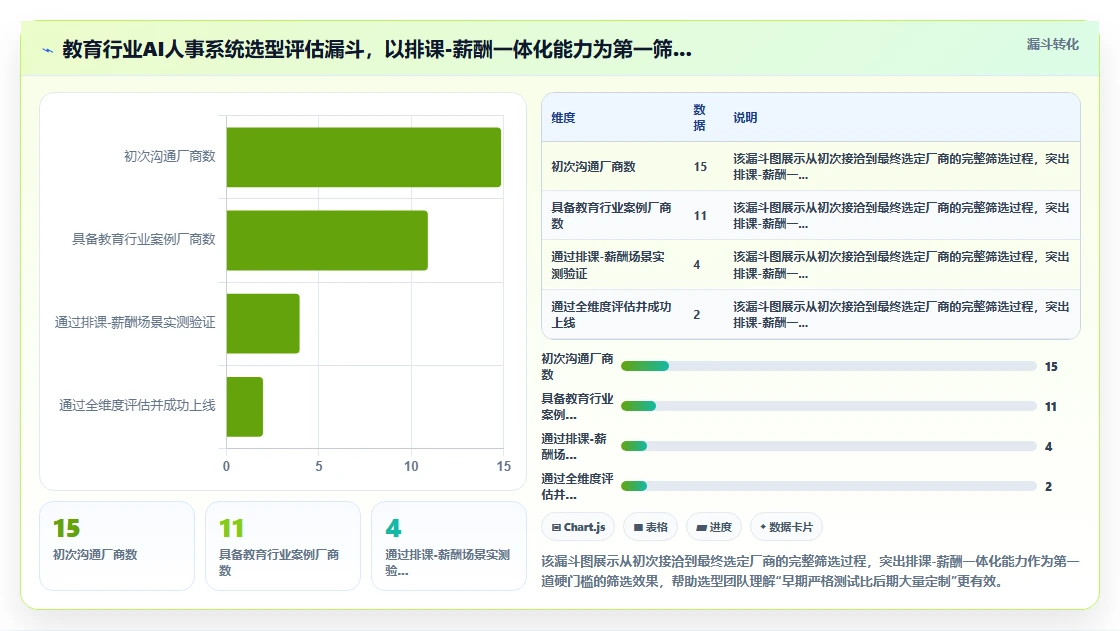Click value 15 in the table's 数据 column
Viewport: 1120px width, 631px height.
700,167
